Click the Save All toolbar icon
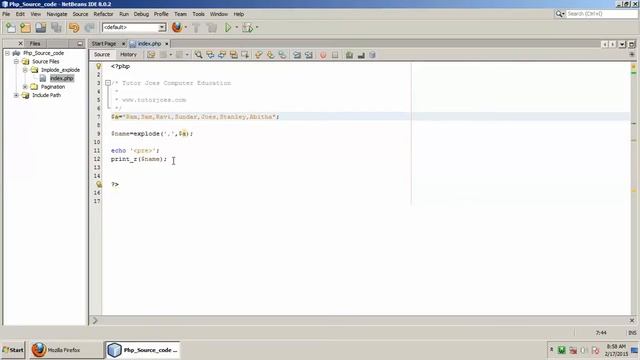The width and height of the screenshot is (640, 360). point(56,27)
